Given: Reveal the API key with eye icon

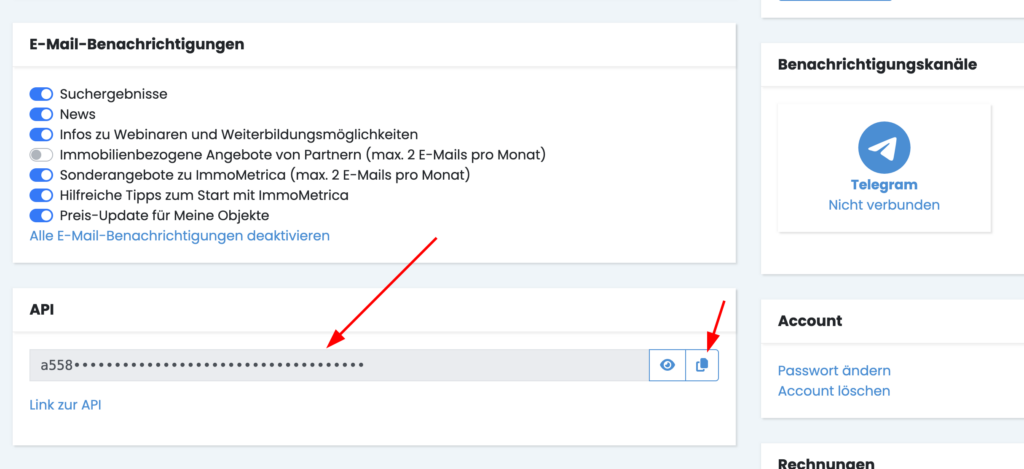Looking at the screenshot, I should pyautogui.click(x=668, y=366).
